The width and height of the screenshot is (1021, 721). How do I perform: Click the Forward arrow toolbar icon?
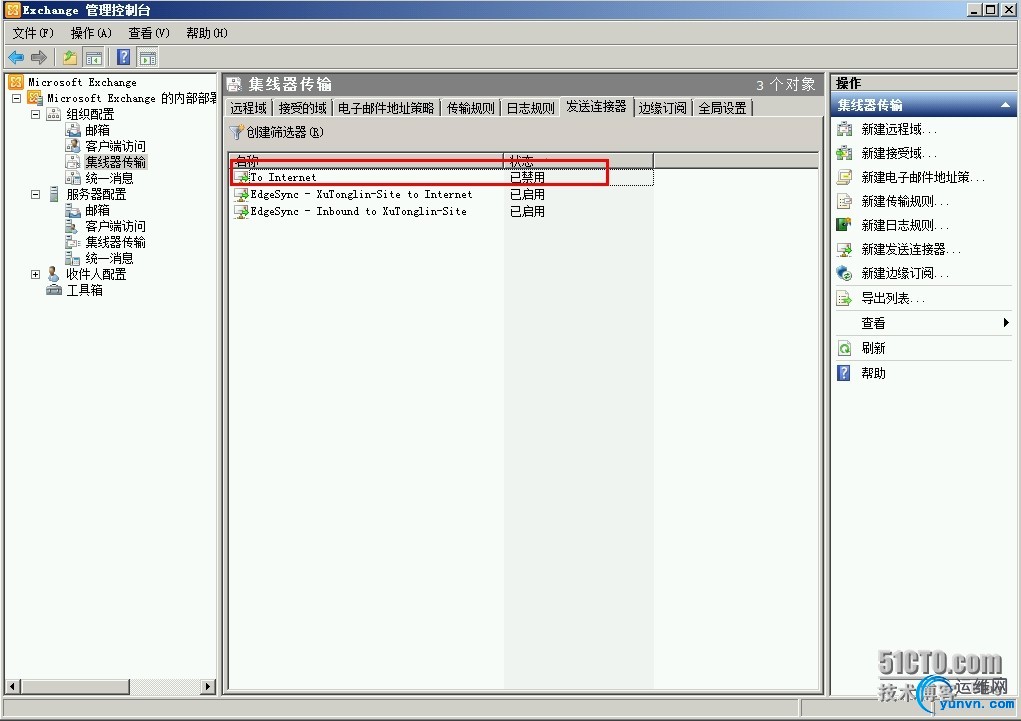click(x=39, y=58)
